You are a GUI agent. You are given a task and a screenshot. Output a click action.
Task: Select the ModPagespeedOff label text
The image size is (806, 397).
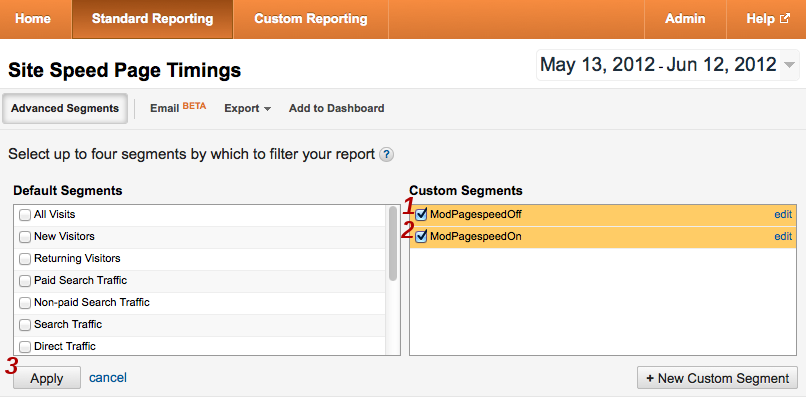pyautogui.click(x=476, y=214)
